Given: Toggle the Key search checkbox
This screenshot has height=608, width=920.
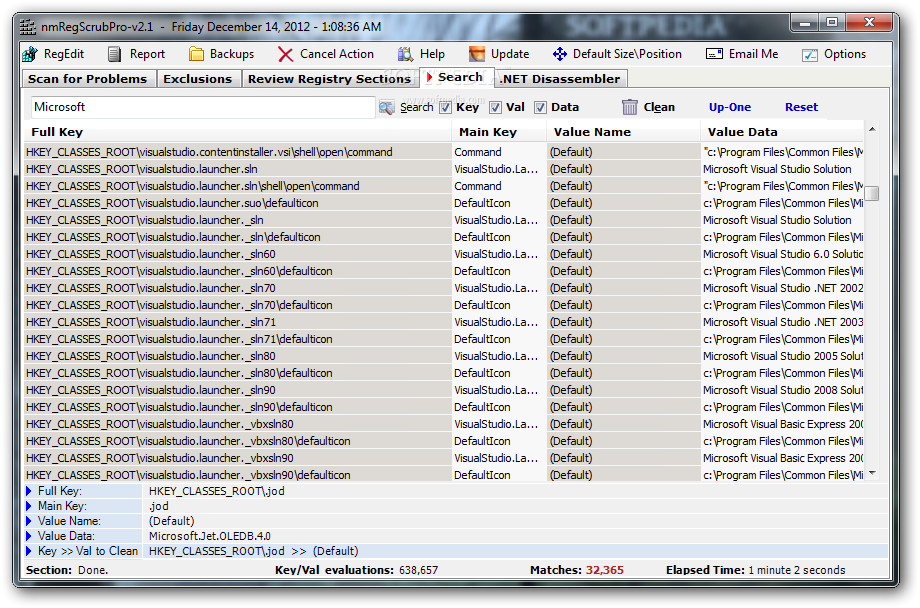Looking at the screenshot, I should tap(445, 107).
